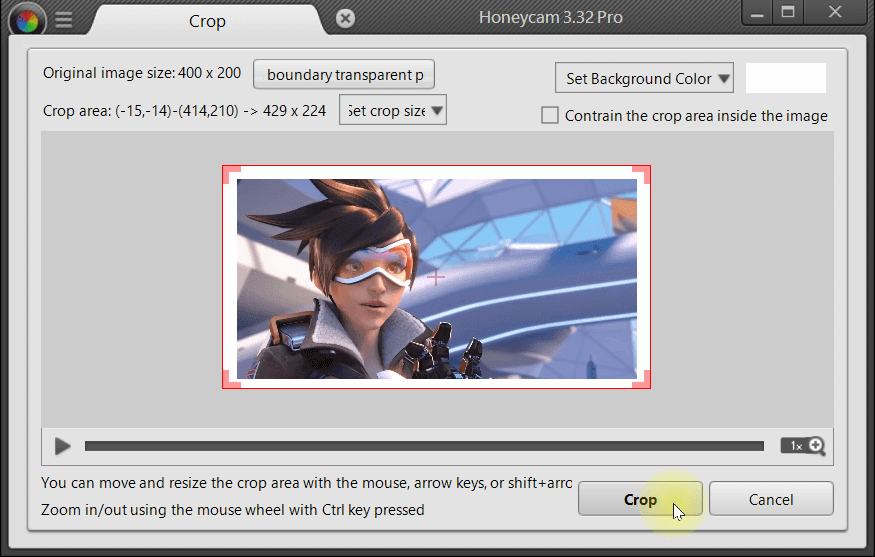875x557 pixels.
Task: Enable Contrain the crop area inside image
Action: pos(550,115)
